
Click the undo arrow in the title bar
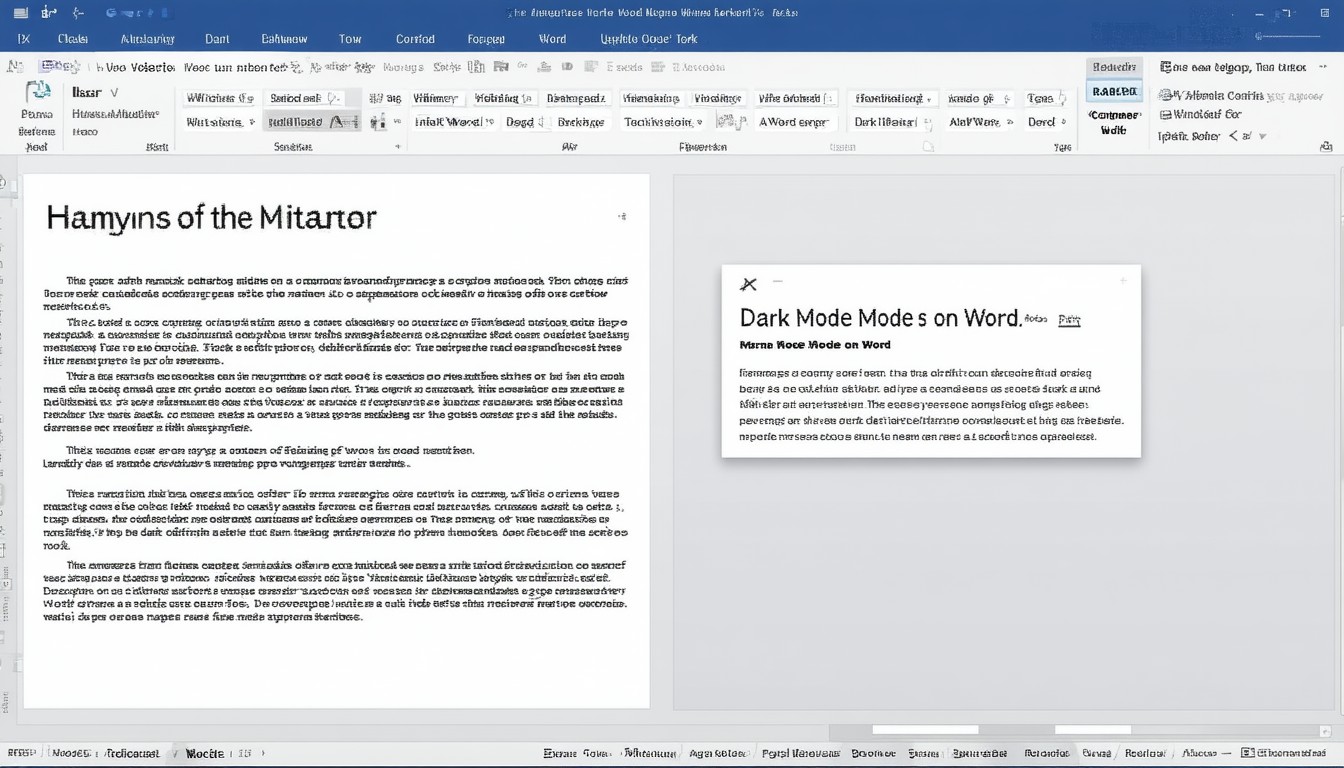tap(78, 13)
